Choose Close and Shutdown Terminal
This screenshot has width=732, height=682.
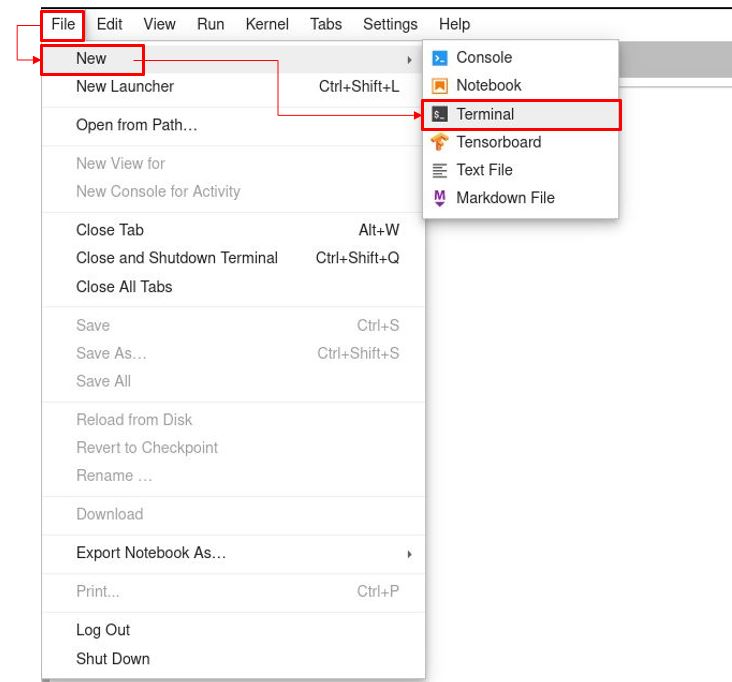(x=177, y=258)
